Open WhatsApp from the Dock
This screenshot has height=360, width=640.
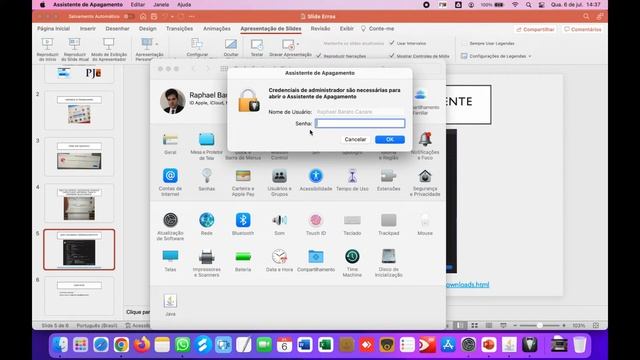coord(182,345)
